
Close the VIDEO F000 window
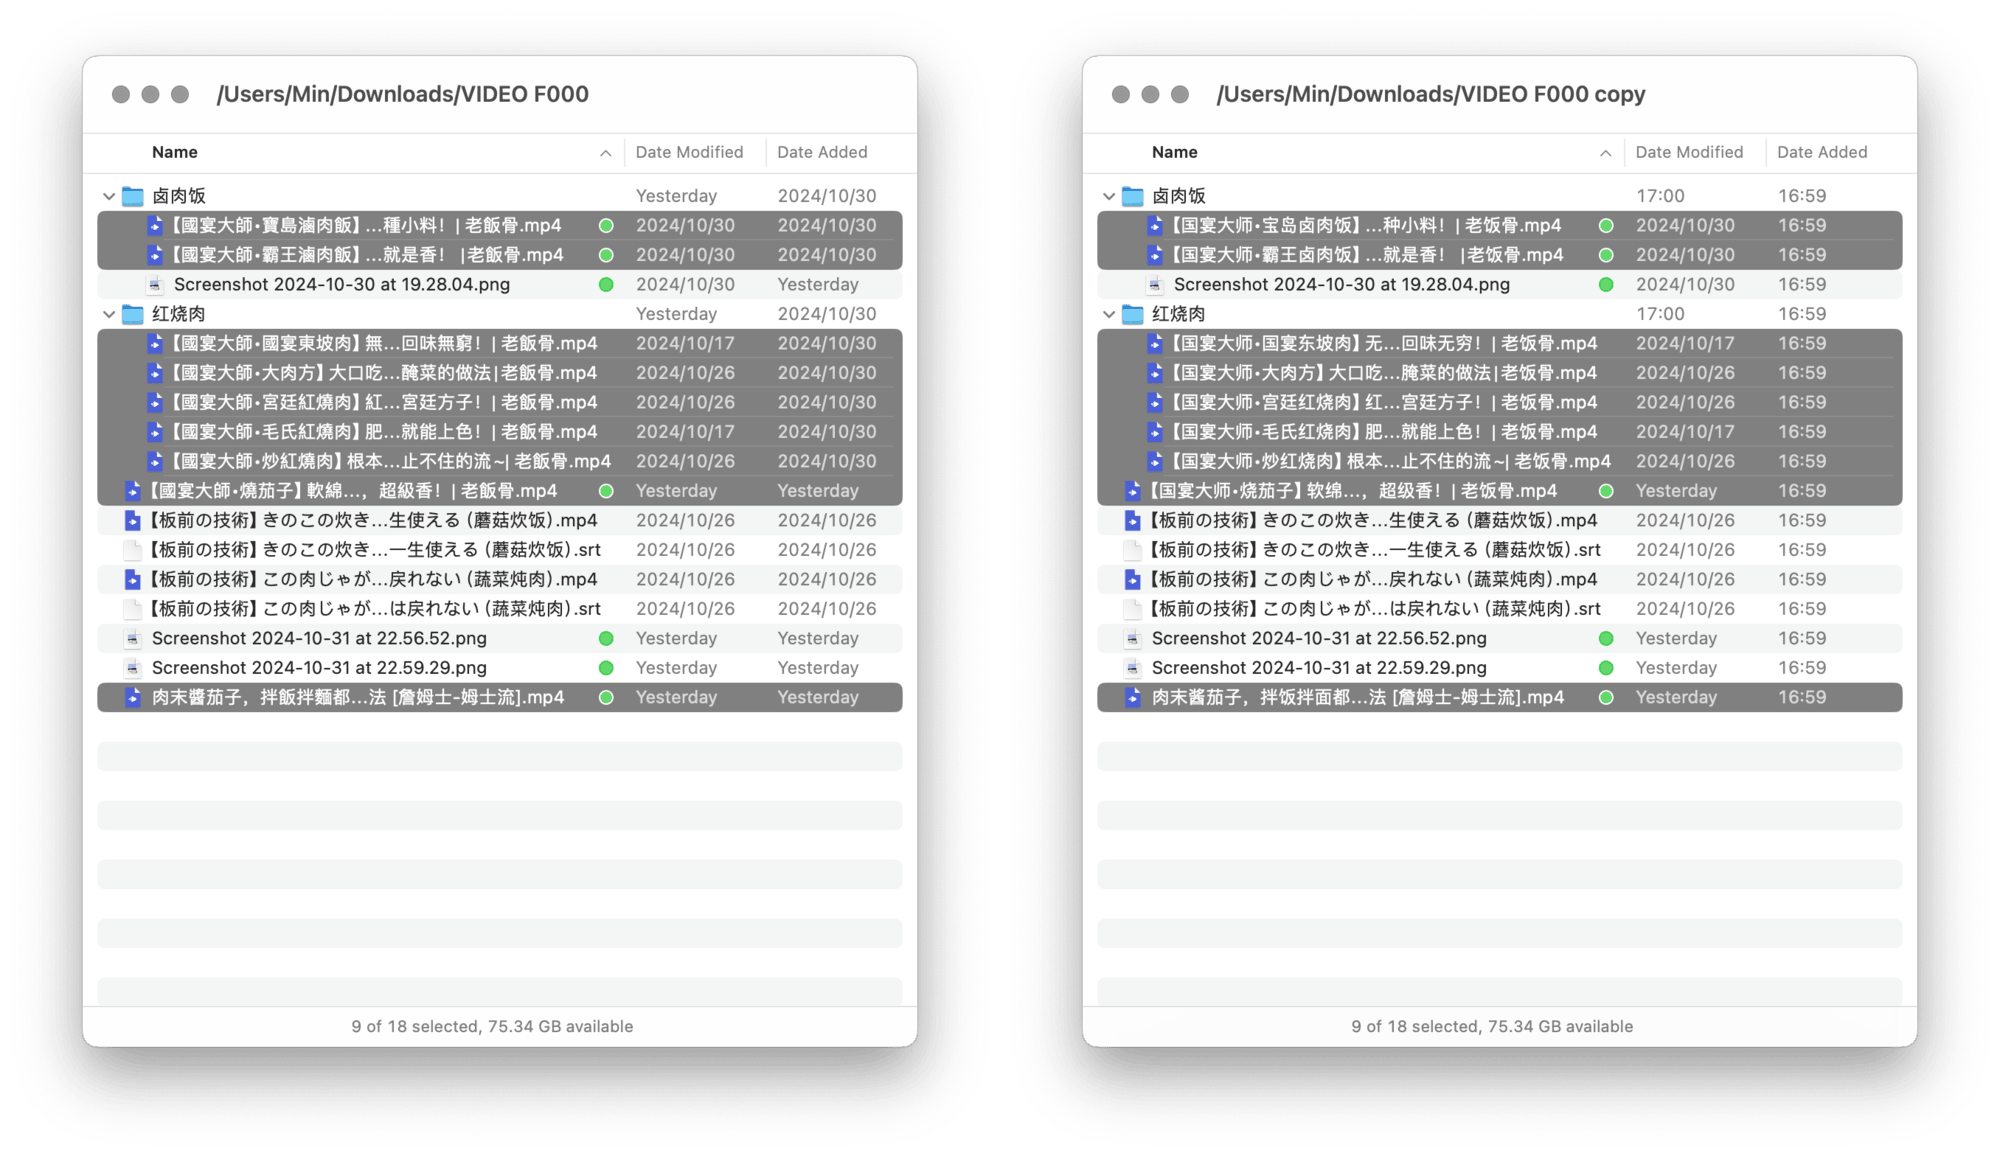click(121, 94)
